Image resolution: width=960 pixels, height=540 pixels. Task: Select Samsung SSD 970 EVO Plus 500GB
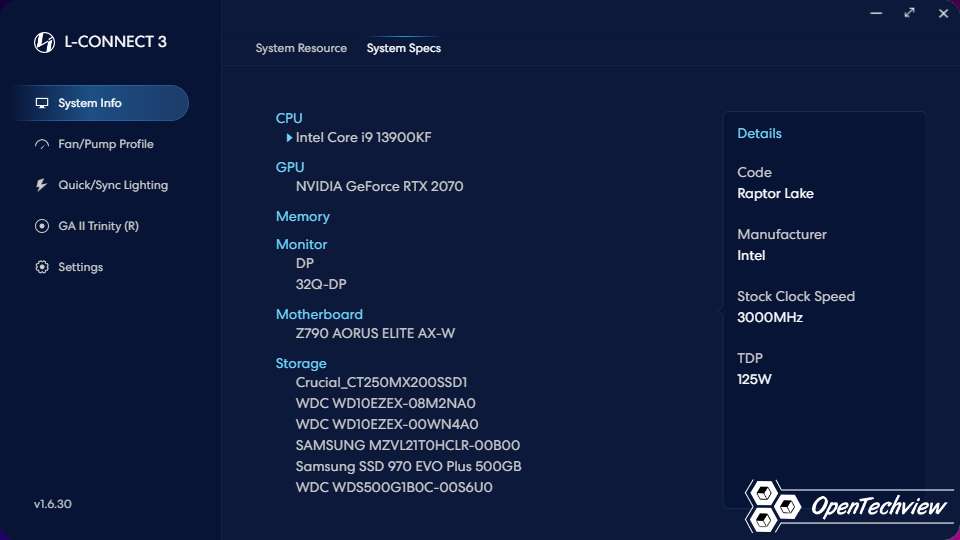click(x=408, y=467)
